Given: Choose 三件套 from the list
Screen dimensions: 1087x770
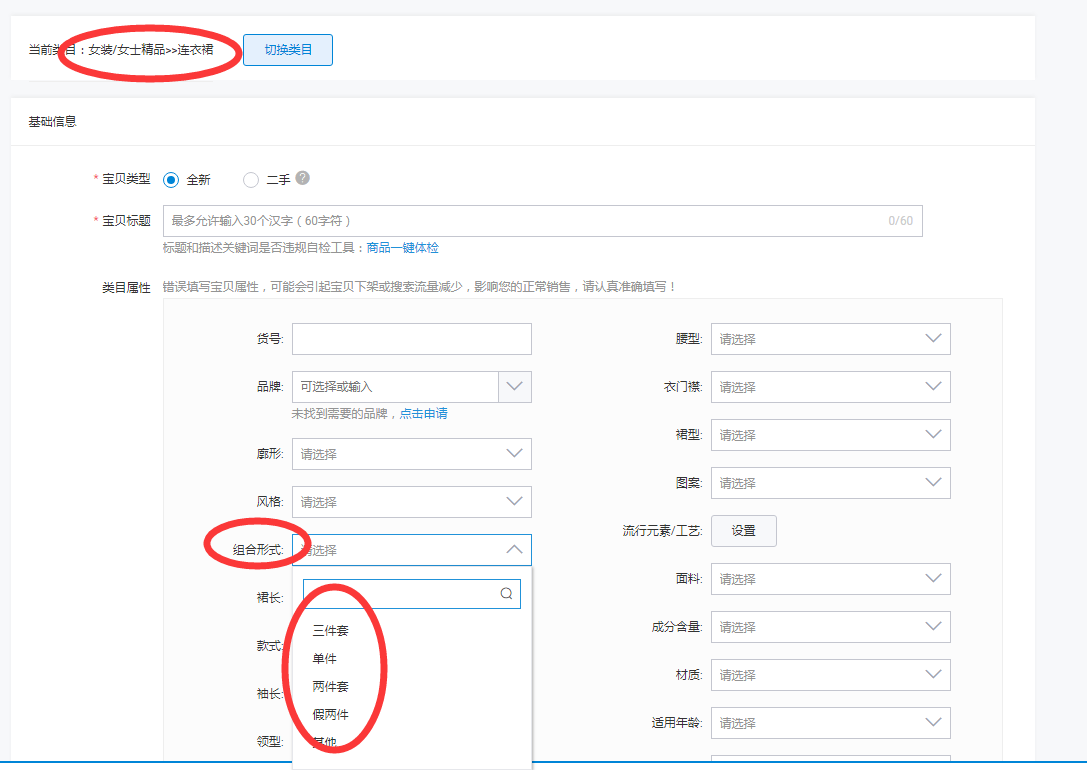Looking at the screenshot, I should coord(330,631).
